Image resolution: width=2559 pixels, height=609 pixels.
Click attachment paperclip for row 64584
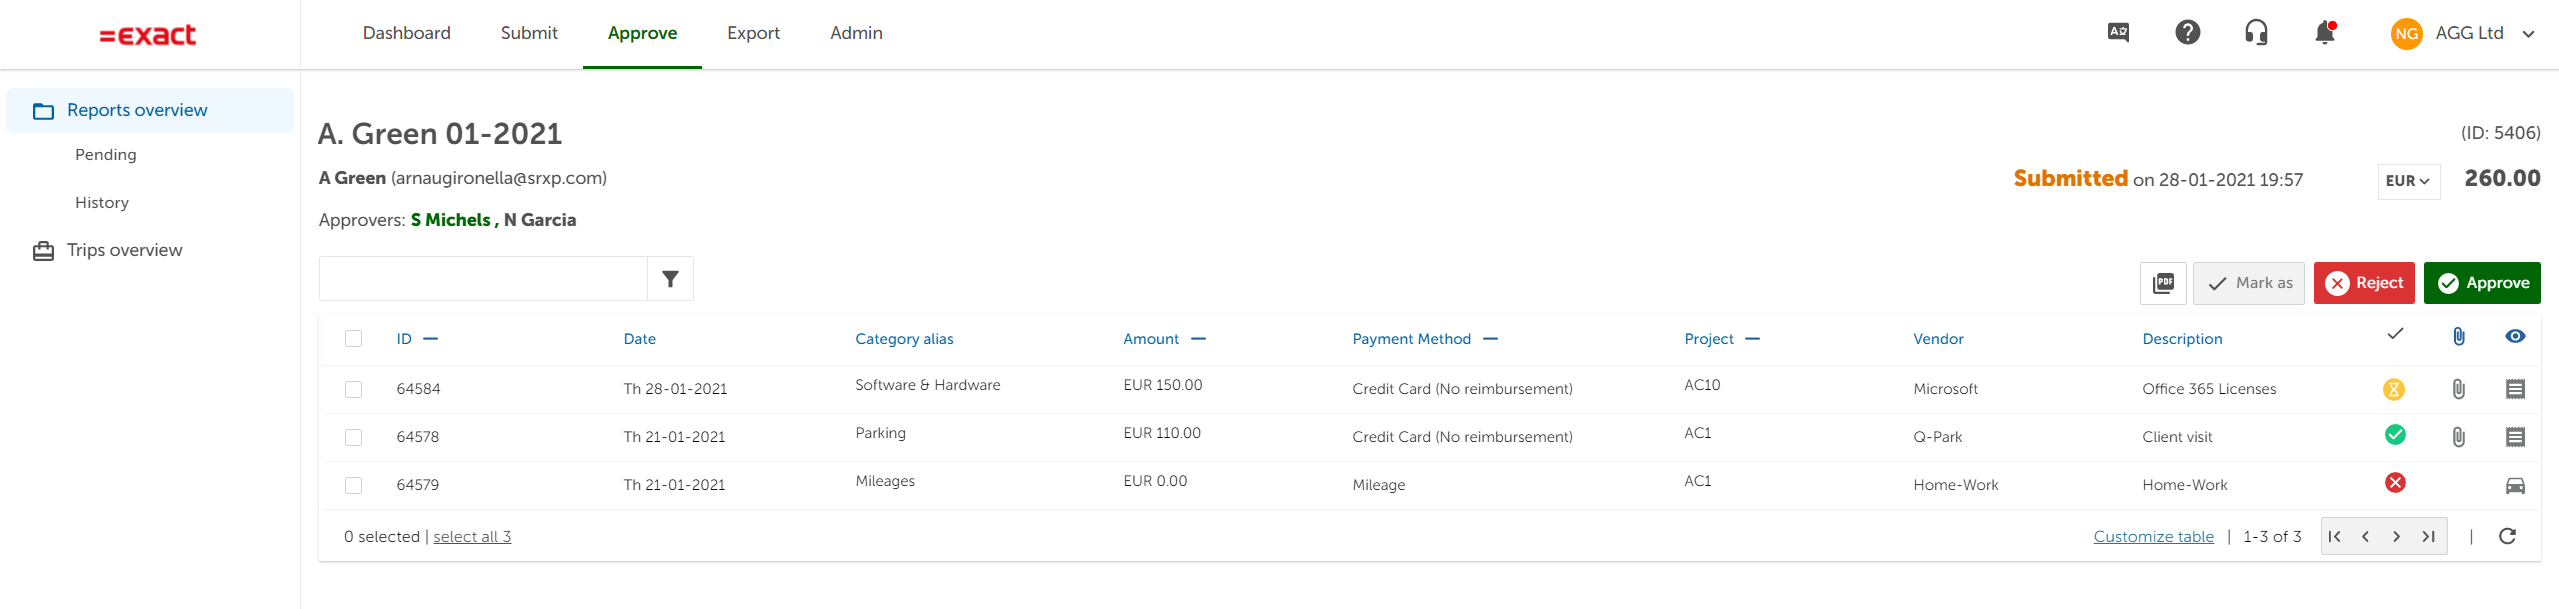(x=2458, y=389)
